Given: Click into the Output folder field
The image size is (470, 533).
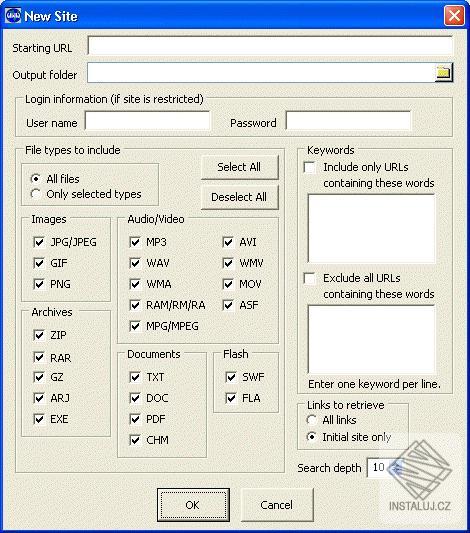Looking at the screenshot, I should point(261,72).
